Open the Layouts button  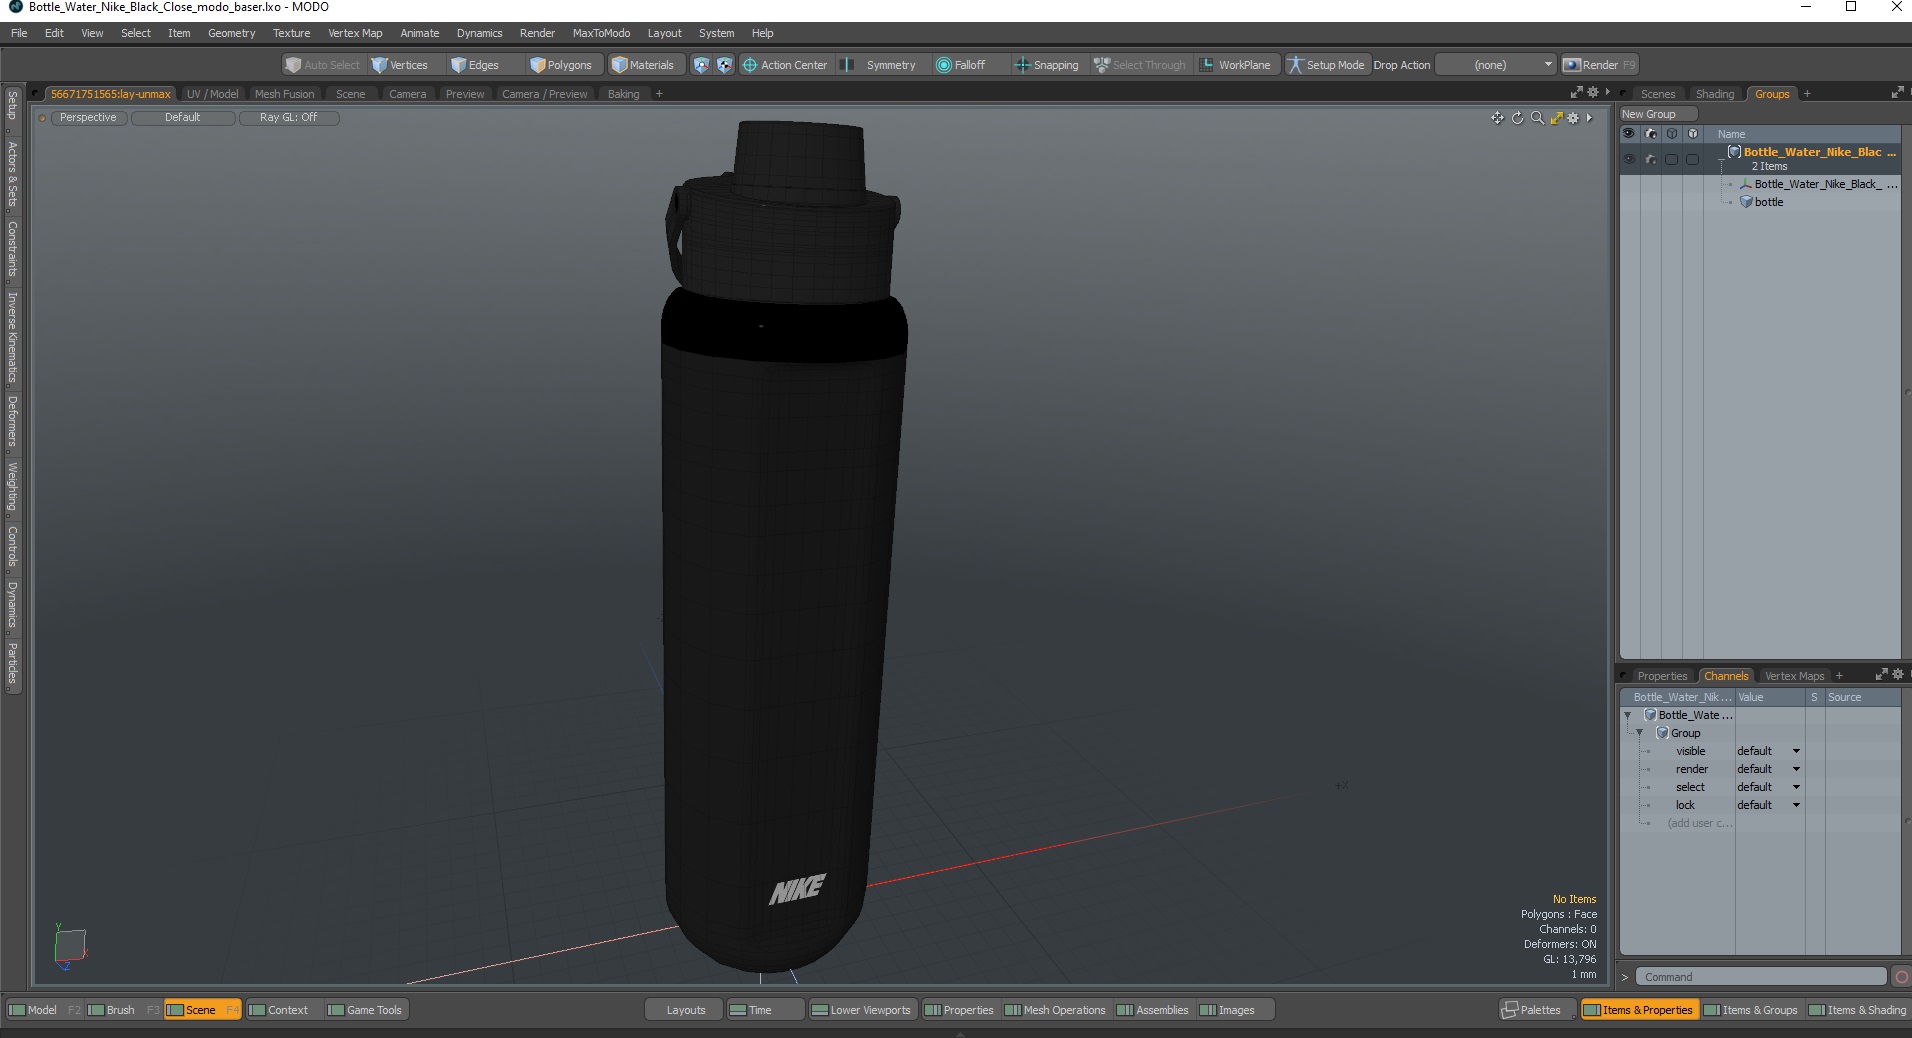point(685,1010)
